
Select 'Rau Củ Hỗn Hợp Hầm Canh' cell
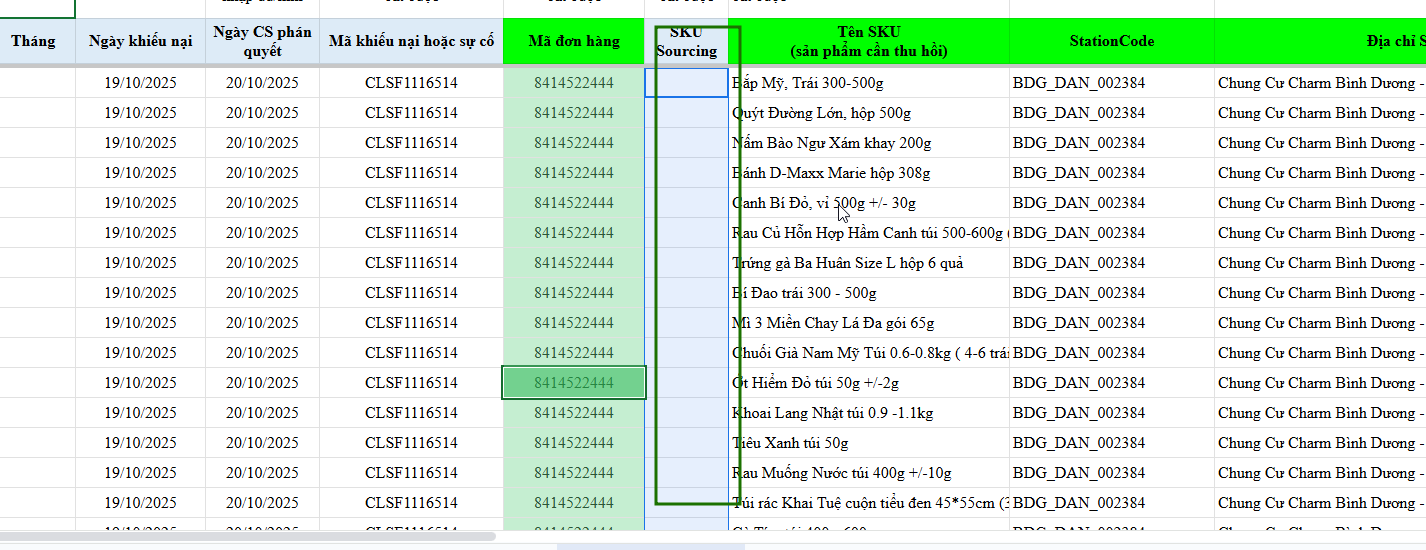(x=869, y=233)
